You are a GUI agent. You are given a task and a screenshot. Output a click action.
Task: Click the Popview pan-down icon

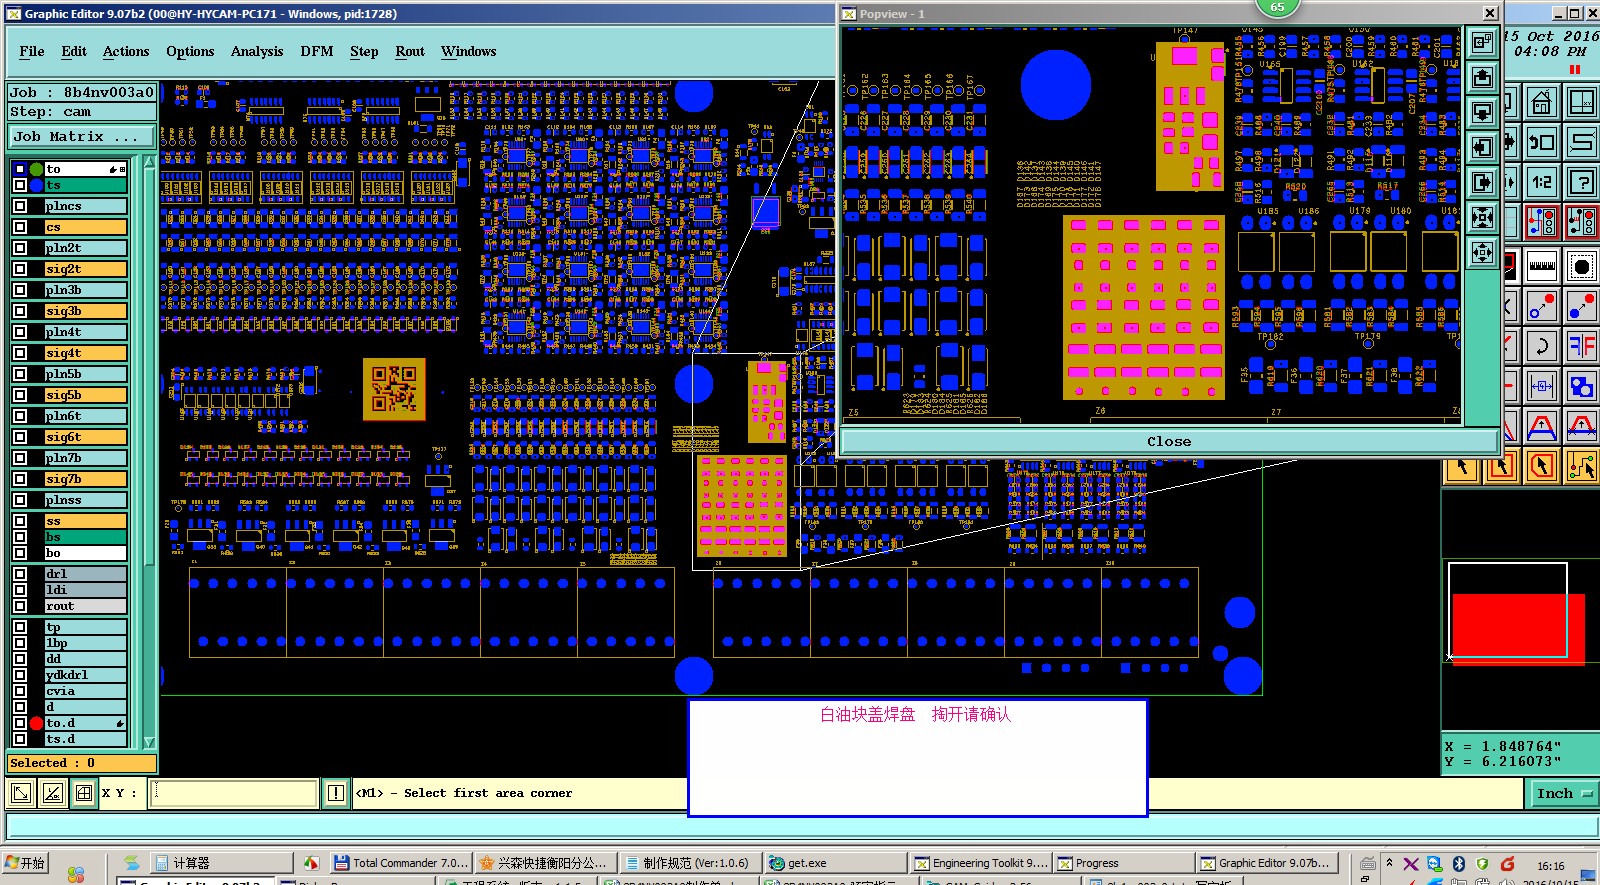tap(1482, 112)
